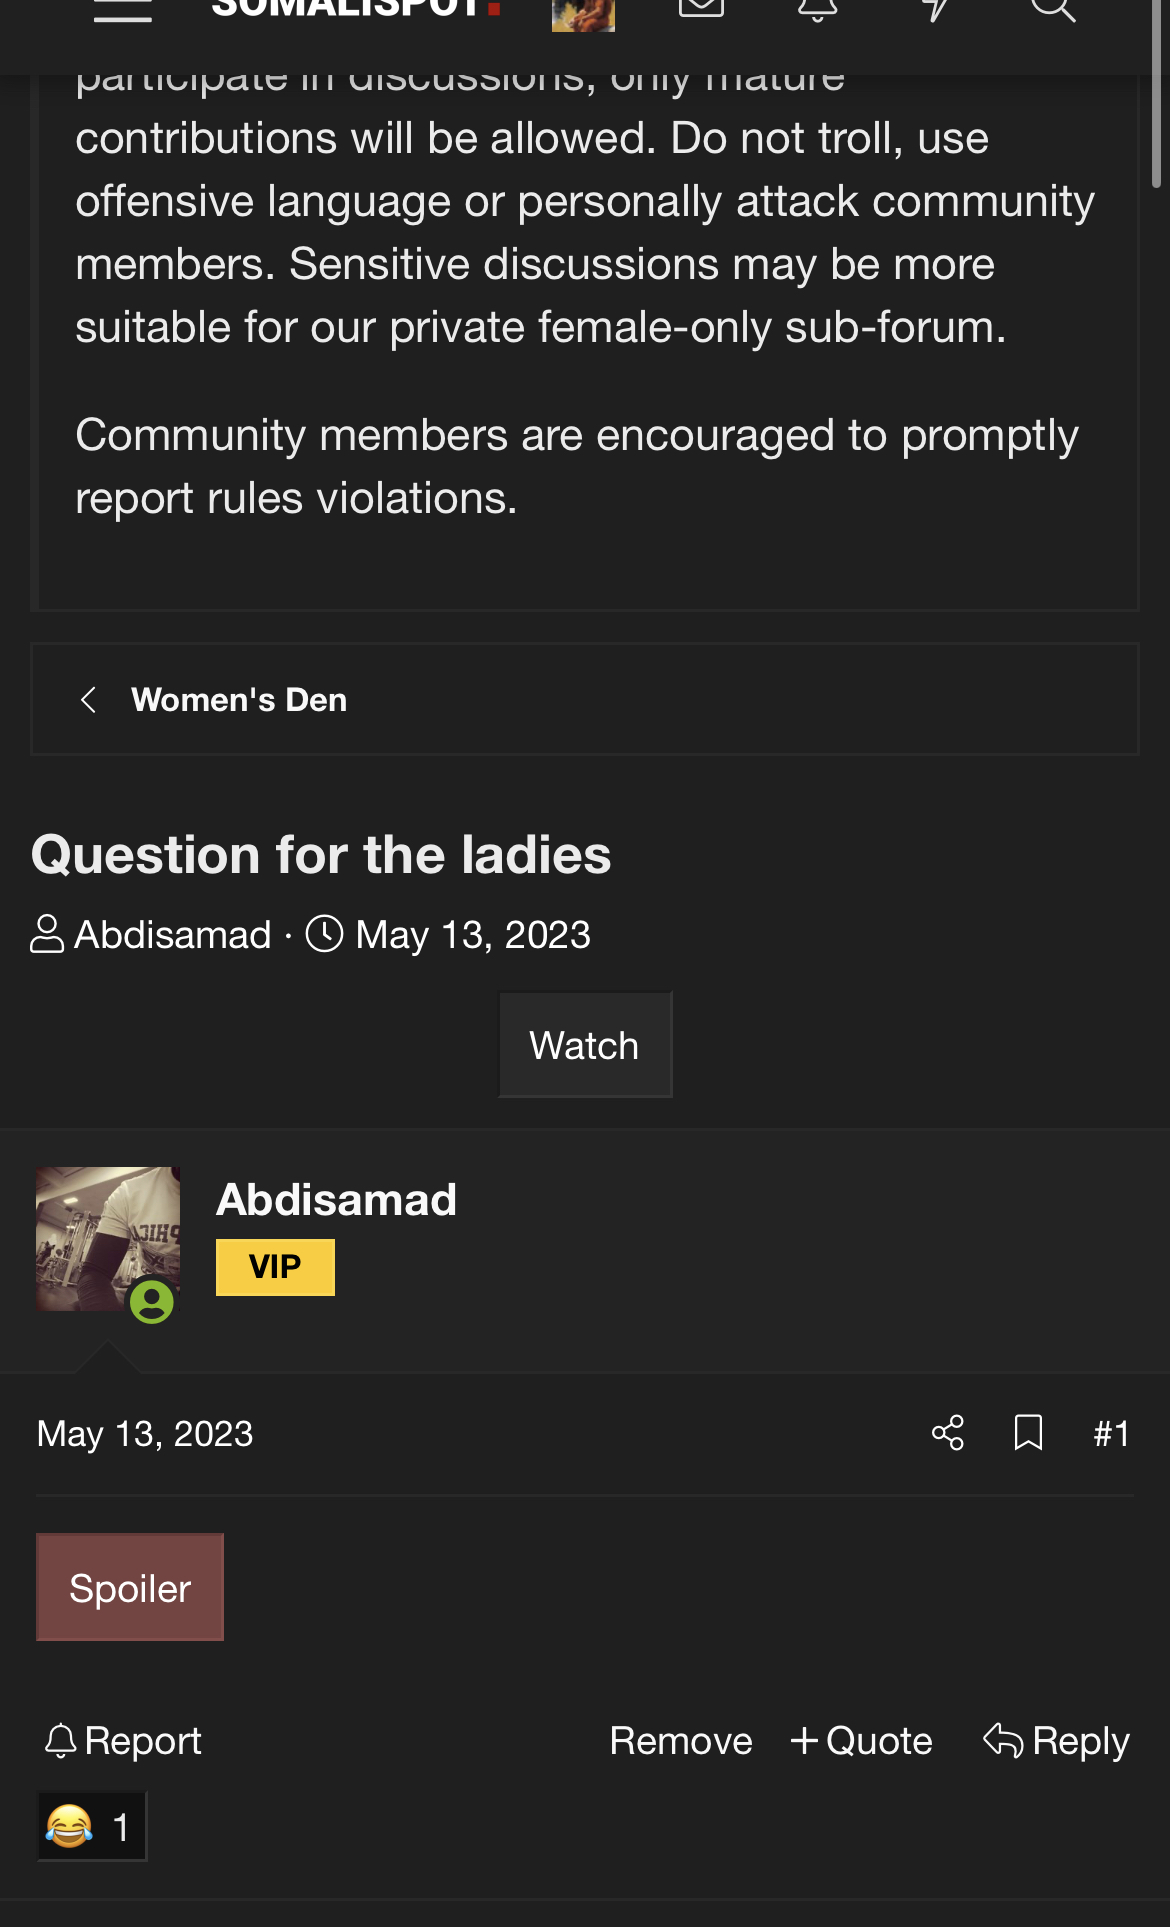Click Remove on the post

pyautogui.click(x=681, y=1741)
